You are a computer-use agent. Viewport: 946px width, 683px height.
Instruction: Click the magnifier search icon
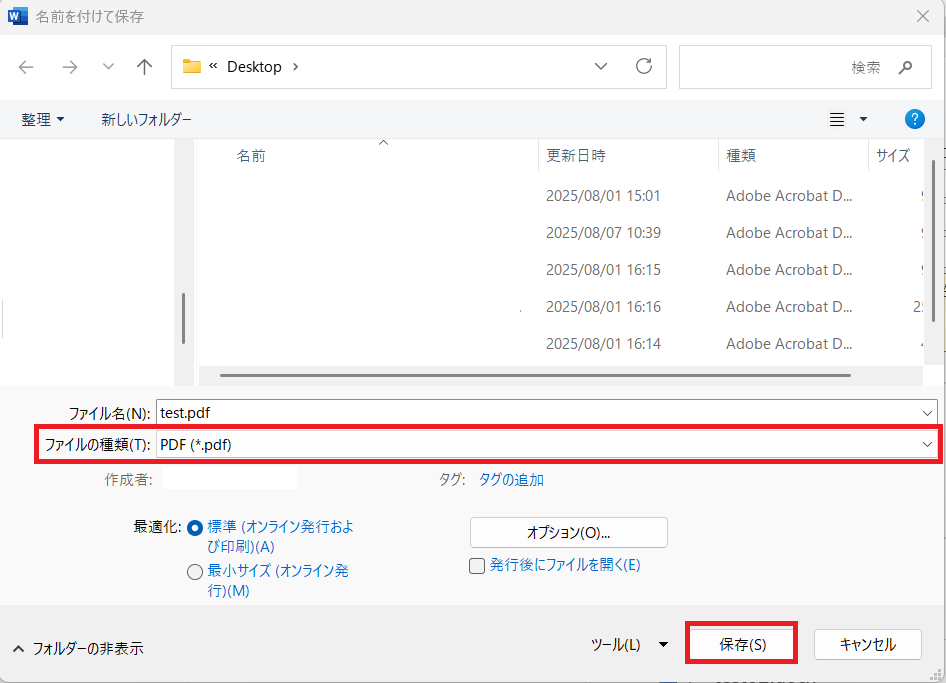click(905, 68)
